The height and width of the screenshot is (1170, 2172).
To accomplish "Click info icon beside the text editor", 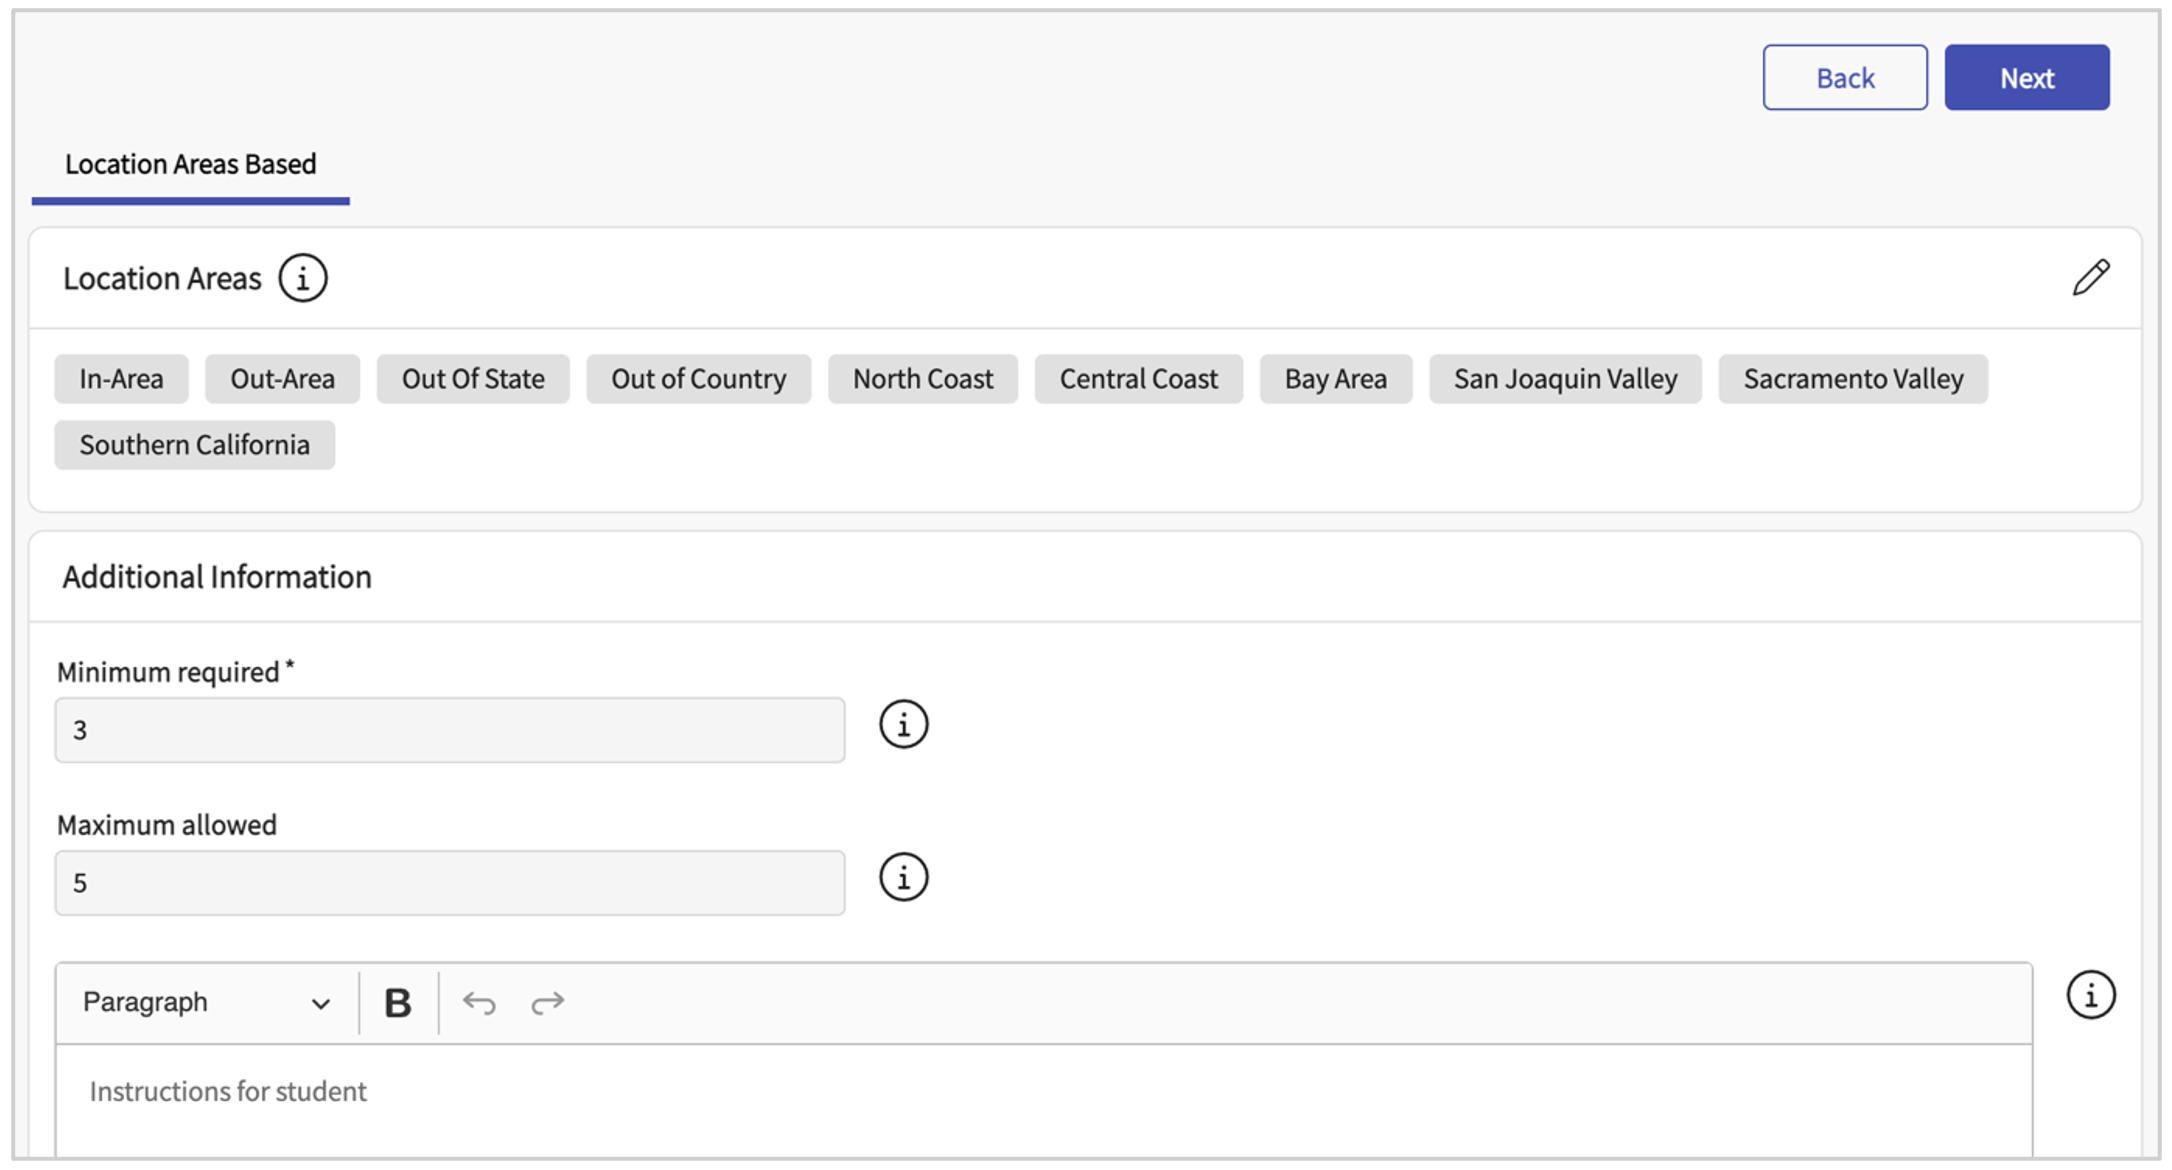I will pos(2090,995).
